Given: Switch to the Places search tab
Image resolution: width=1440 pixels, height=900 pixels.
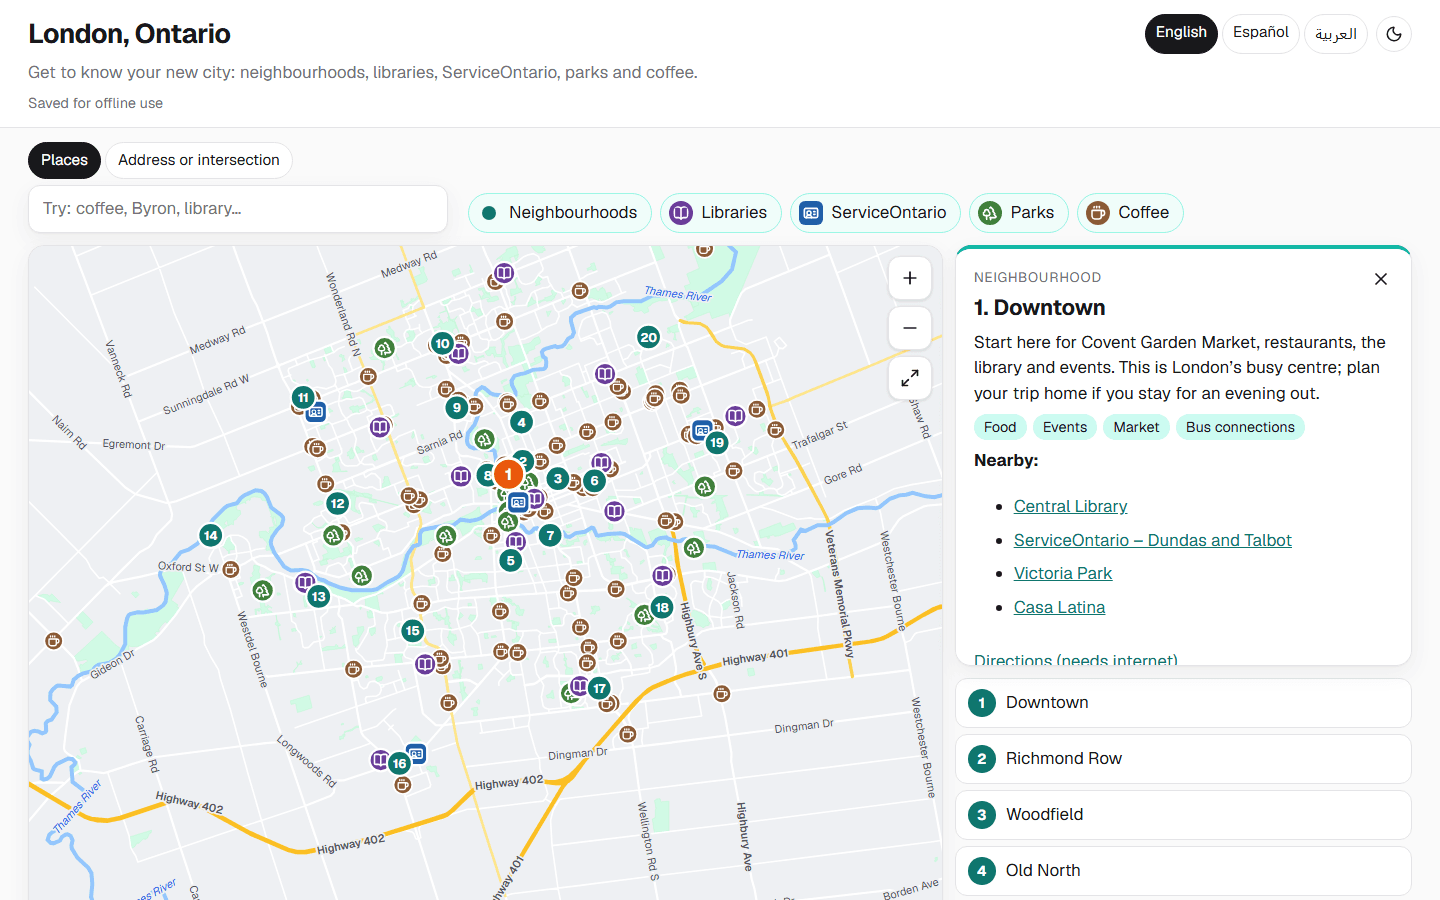Looking at the screenshot, I should pyautogui.click(x=65, y=160).
